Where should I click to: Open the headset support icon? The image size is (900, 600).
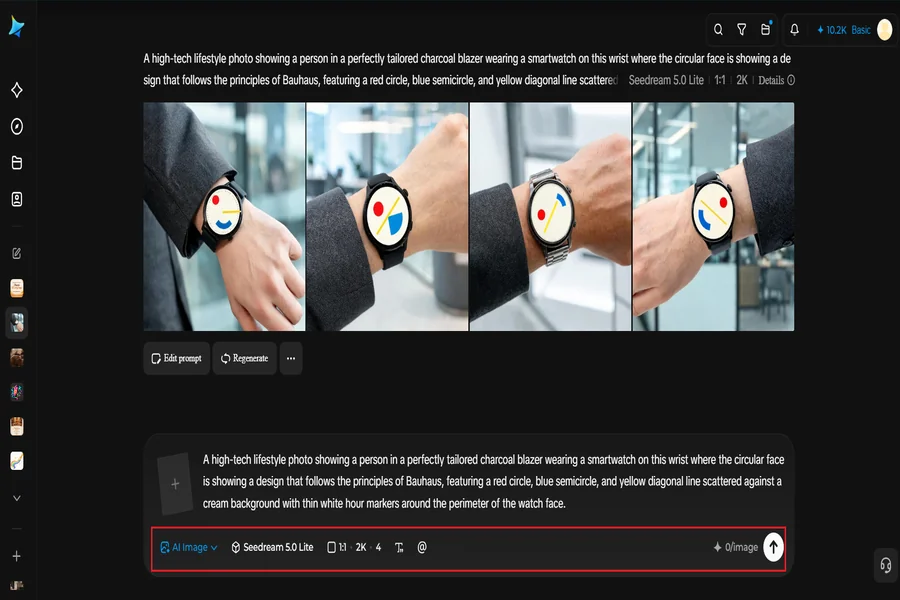click(x=886, y=566)
